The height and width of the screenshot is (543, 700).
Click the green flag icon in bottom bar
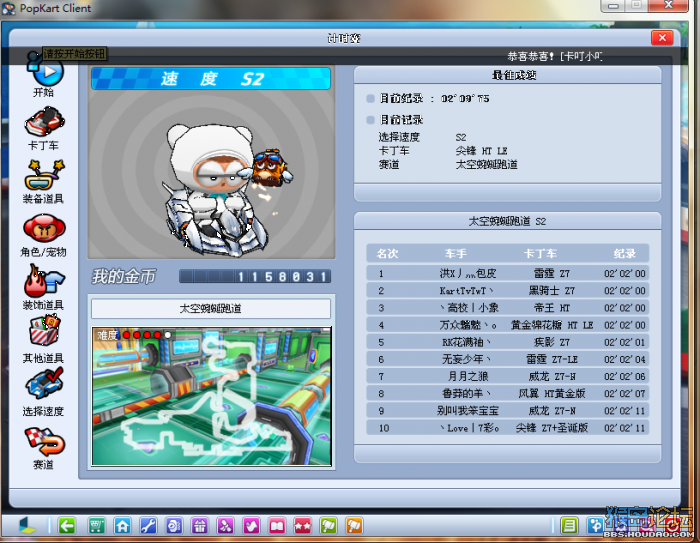[329, 526]
